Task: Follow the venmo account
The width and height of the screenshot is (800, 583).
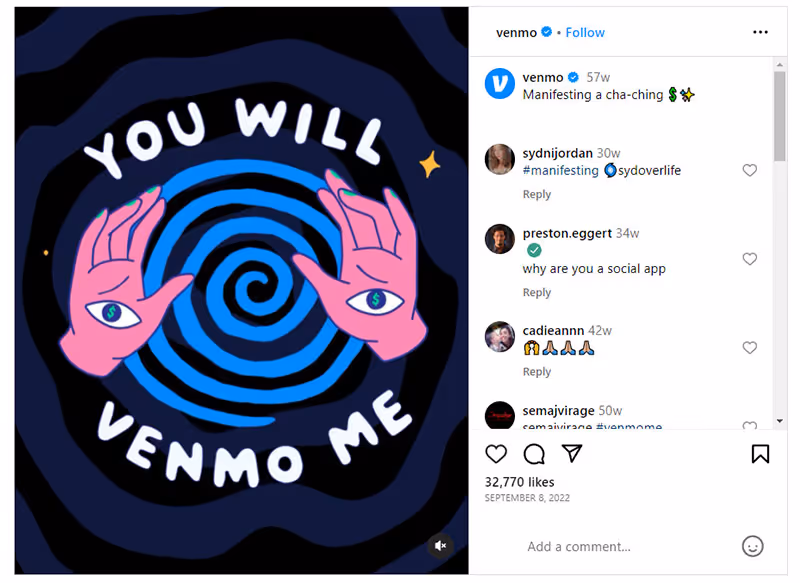Action: (585, 33)
